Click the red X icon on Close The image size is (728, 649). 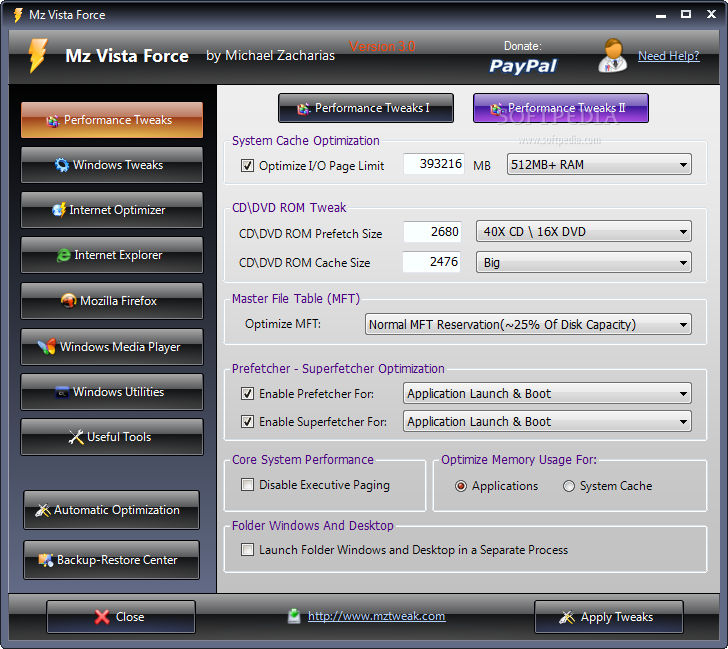tap(102, 617)
